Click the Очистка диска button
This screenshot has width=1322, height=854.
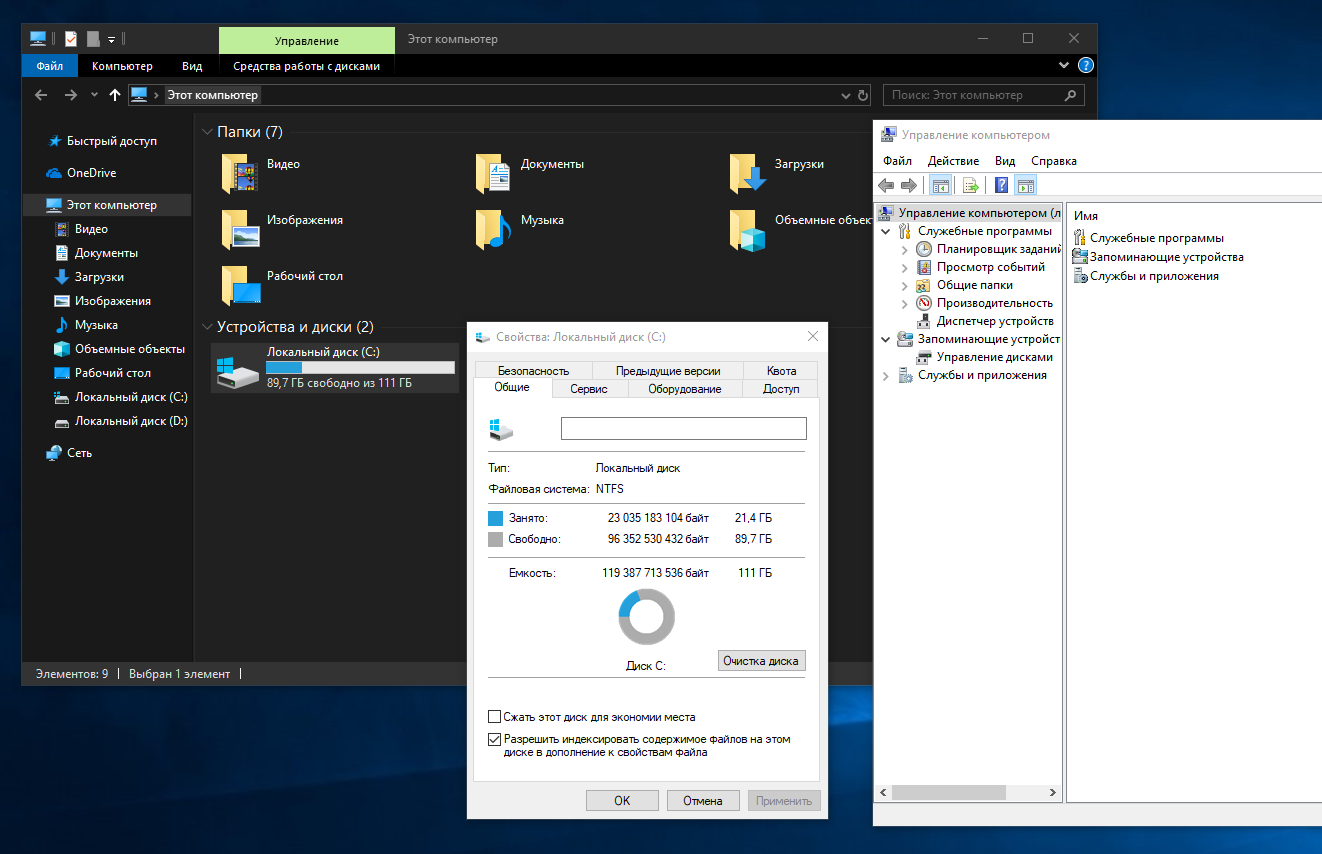coord(762,661)
